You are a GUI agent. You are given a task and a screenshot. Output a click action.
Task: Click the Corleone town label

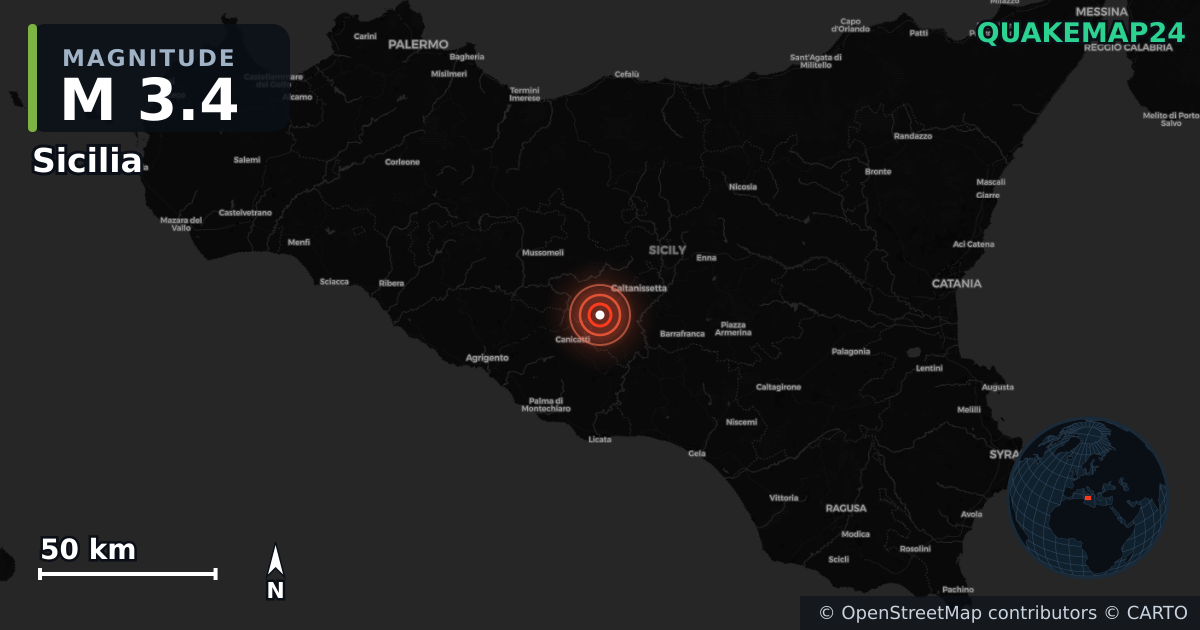[403, 162]
